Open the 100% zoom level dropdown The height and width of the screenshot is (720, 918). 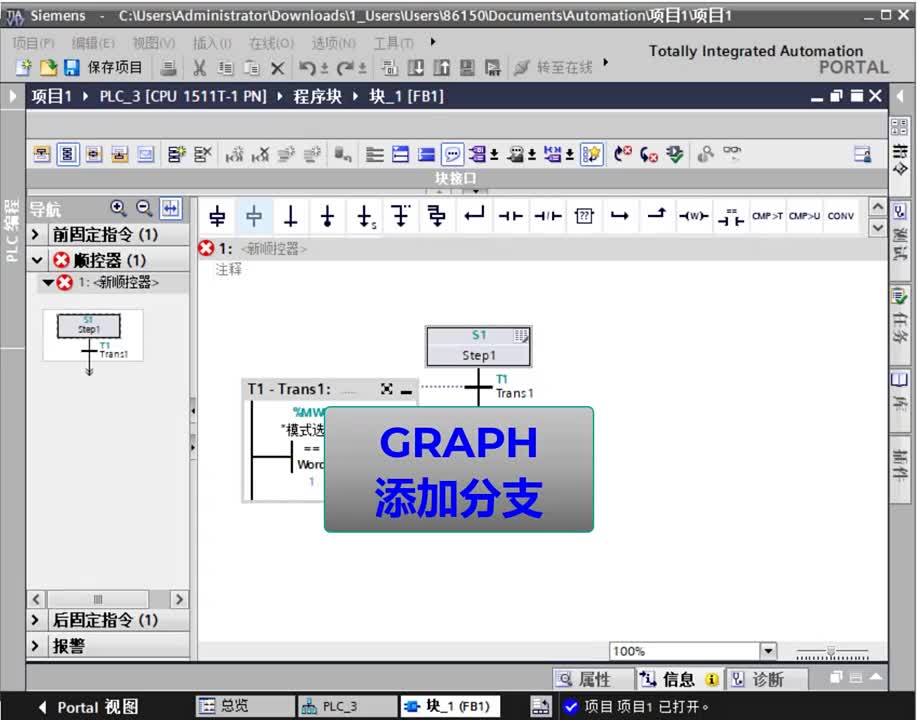coord(768,651)
